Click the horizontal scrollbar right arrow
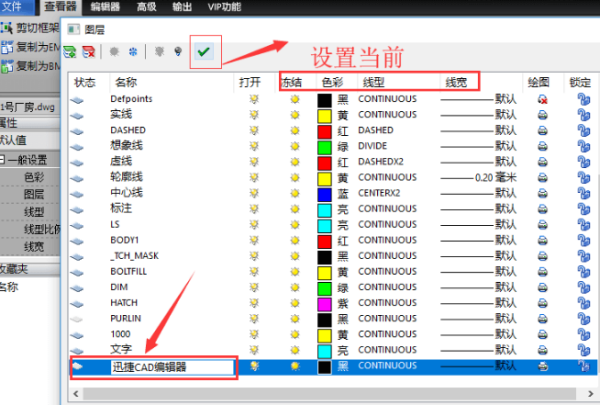This screenshot has width=600, height=405. (x=590, y=394)
